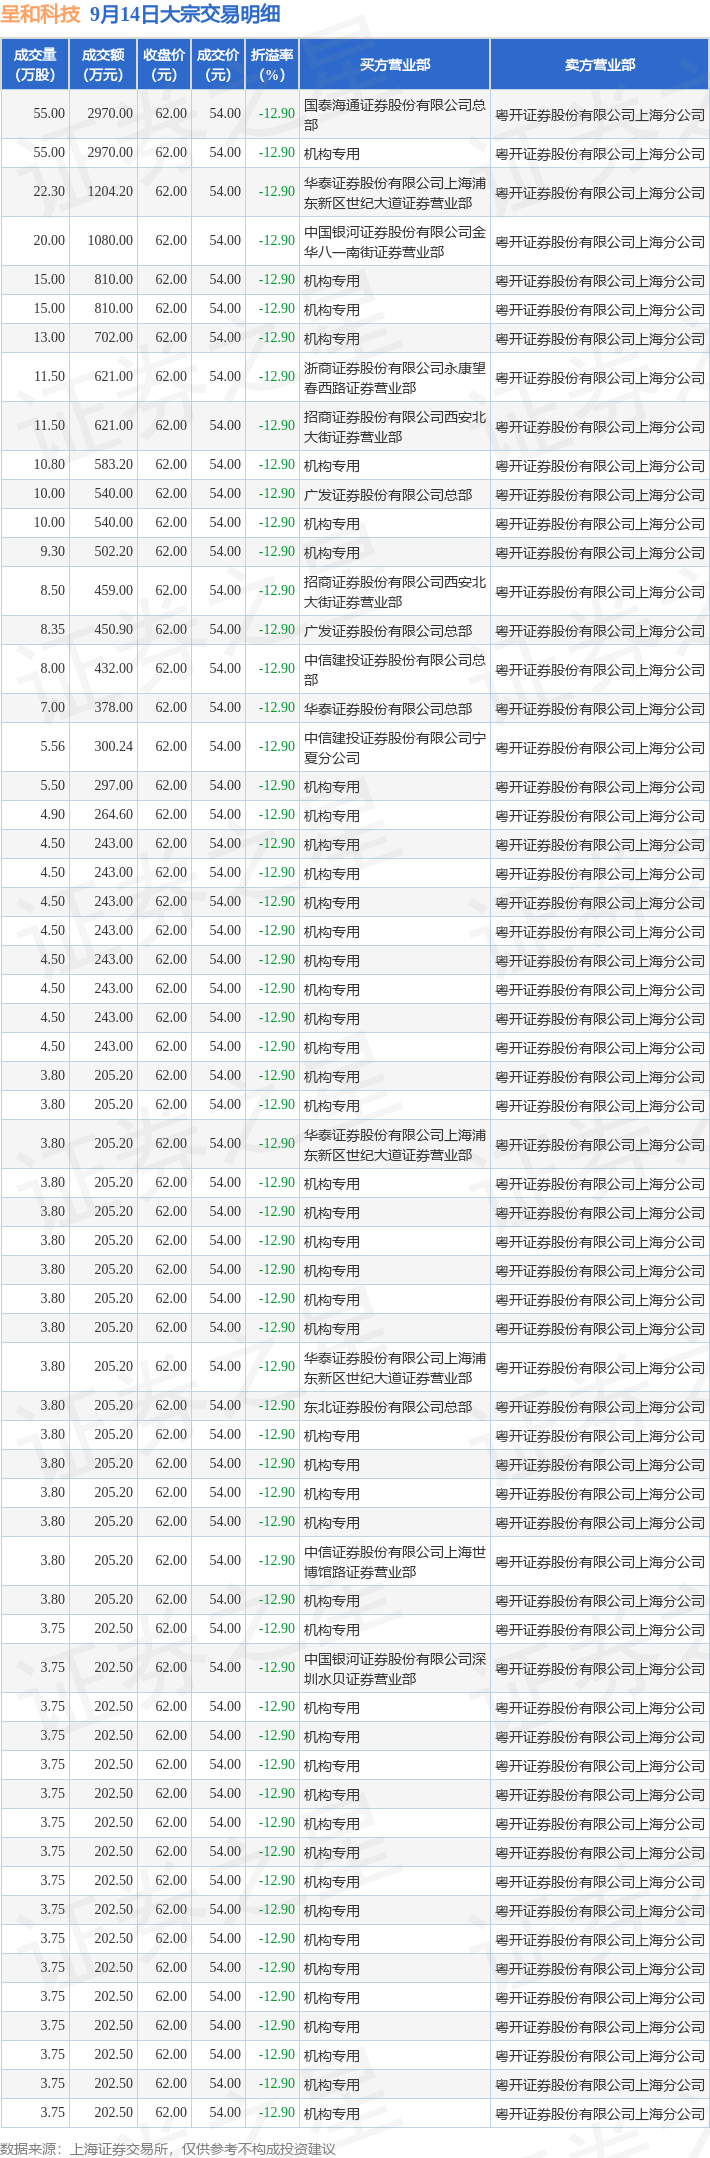Select buyer 中信建投证券宁夏分公司 cell
The height and width of the screenshot is (2158, 710).
395,747
